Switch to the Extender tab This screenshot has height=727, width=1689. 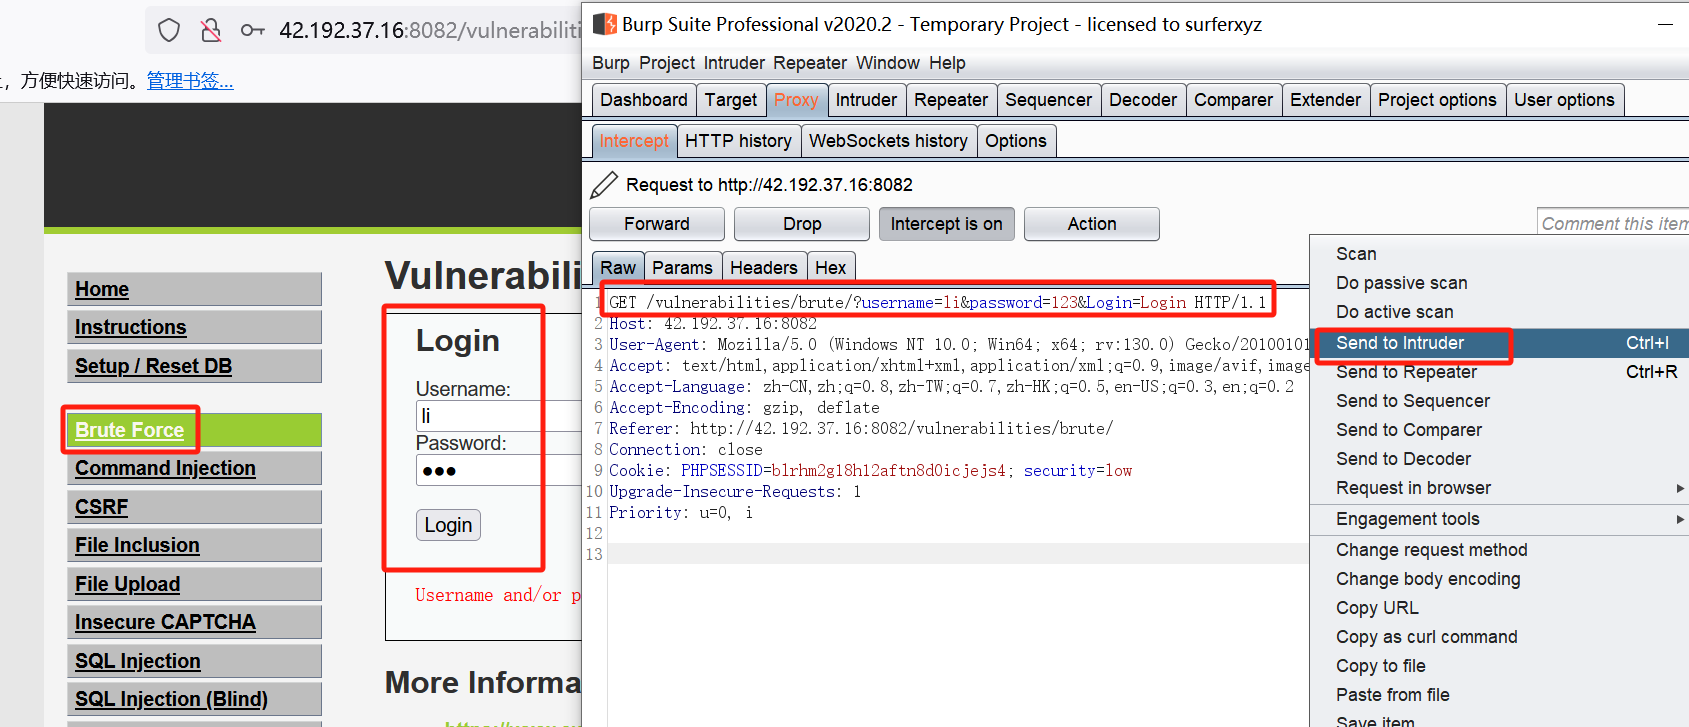click(x=1325, y=100)
